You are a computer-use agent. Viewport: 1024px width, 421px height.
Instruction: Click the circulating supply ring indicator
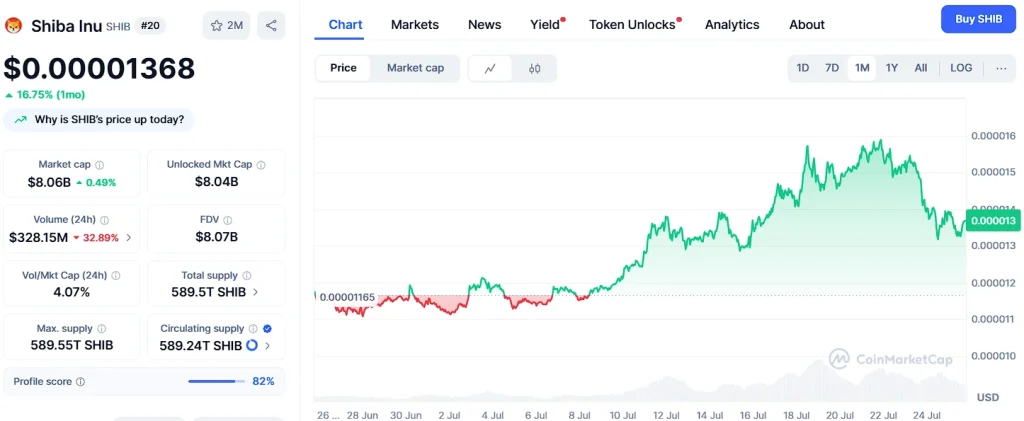click(x=251, y=345)
